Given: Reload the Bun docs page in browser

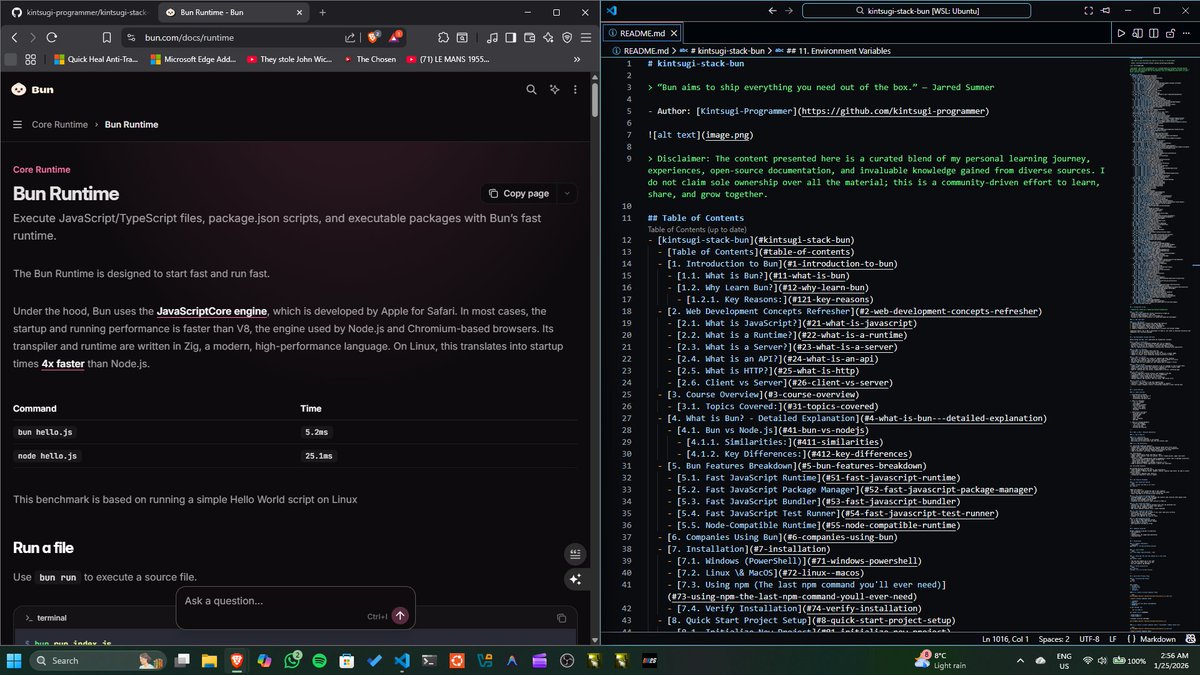Looking at the screenshot, I should tap(51, 37).
